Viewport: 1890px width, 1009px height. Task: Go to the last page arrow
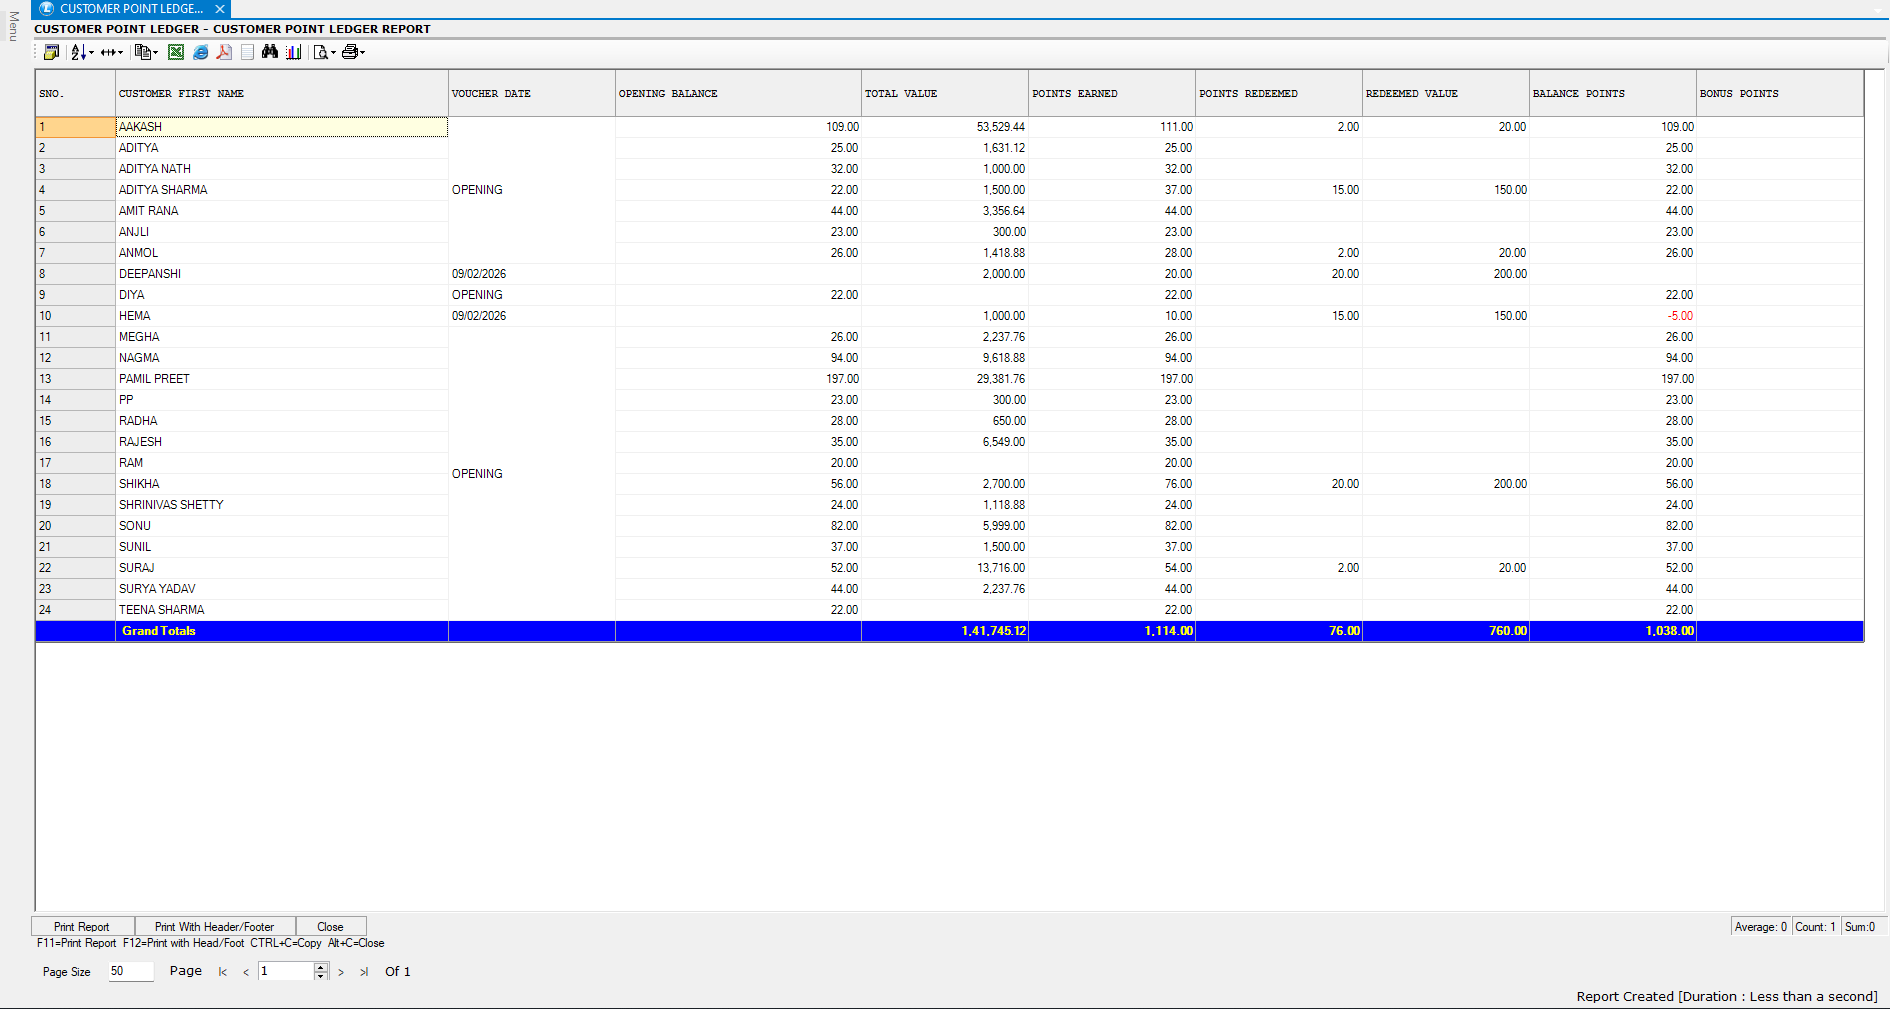coord(364,972)
